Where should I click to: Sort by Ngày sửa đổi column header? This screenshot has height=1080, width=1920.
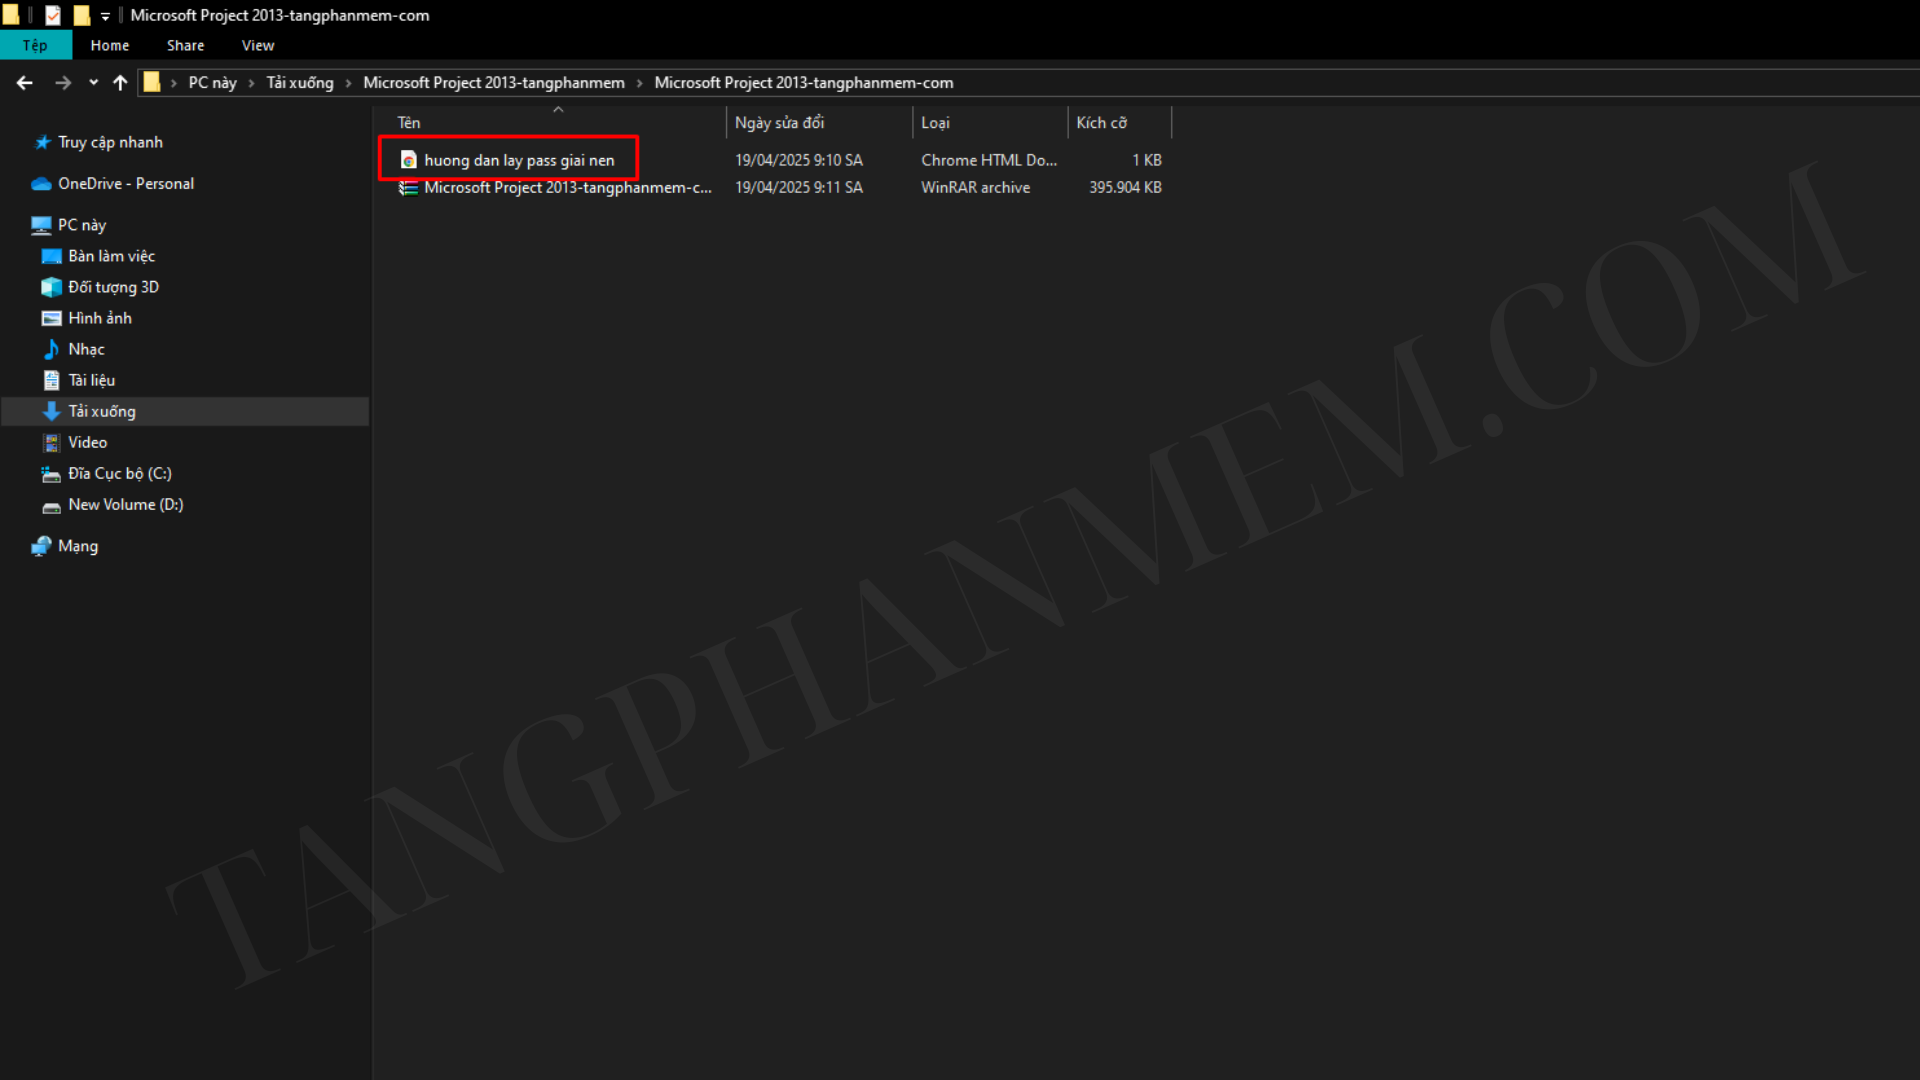click(x=779, y=122)
